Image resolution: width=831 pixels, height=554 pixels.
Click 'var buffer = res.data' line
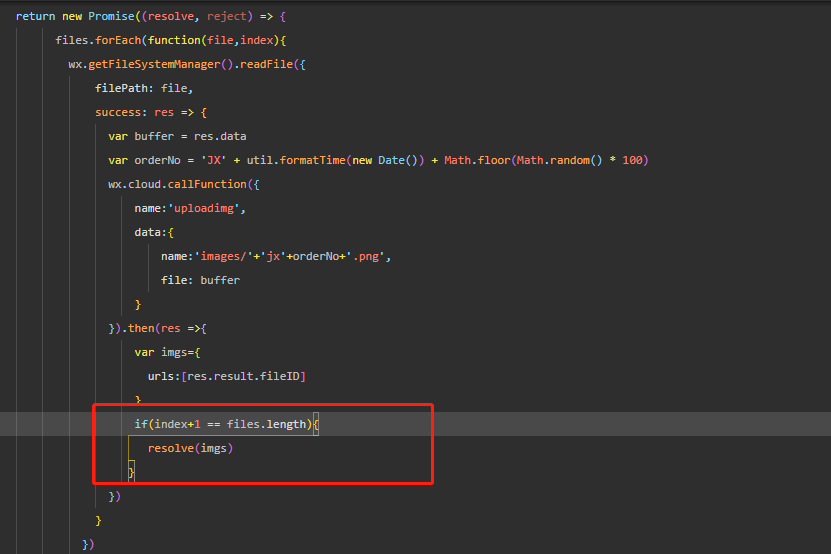[177, 136]
